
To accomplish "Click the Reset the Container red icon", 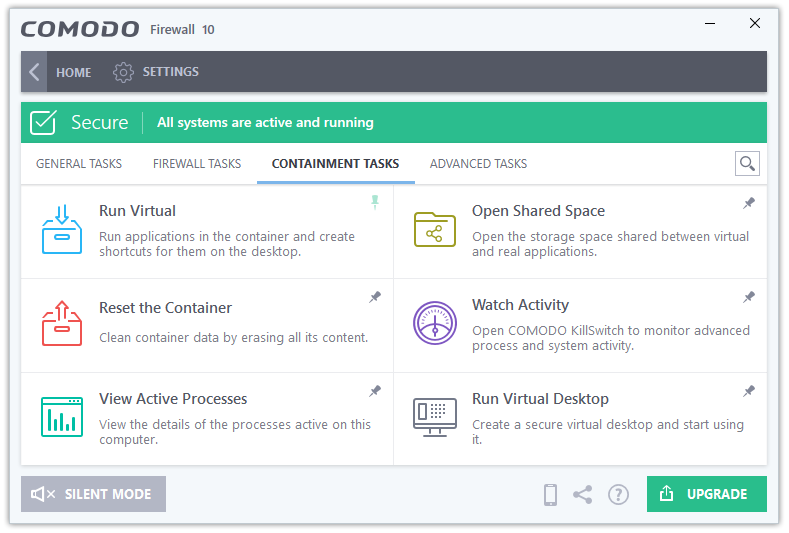I will [x=61, y=323].
